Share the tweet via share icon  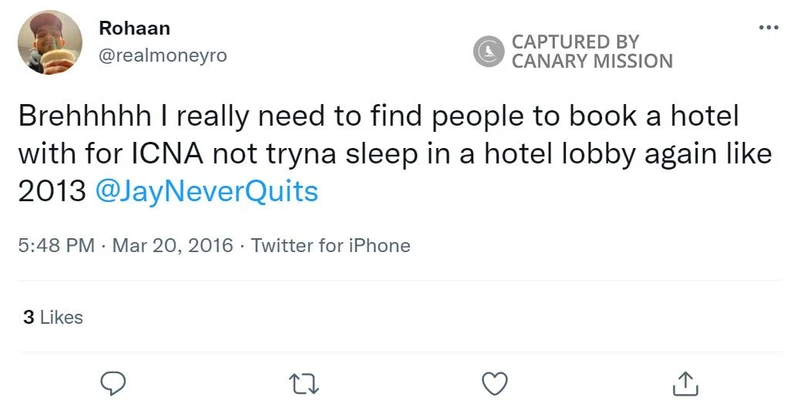685,382
